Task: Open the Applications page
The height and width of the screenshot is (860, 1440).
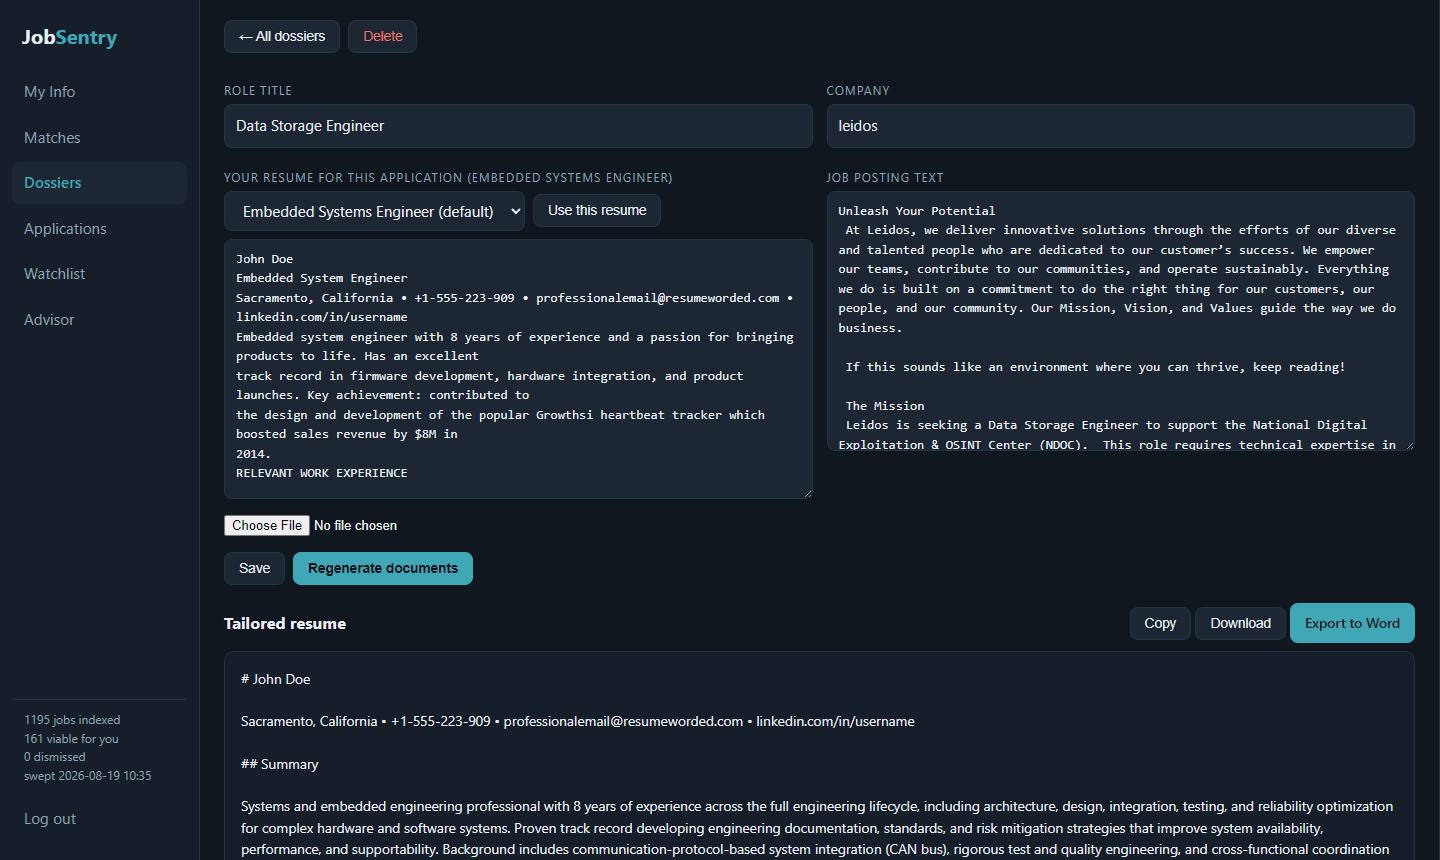Action: coord(99,229)
